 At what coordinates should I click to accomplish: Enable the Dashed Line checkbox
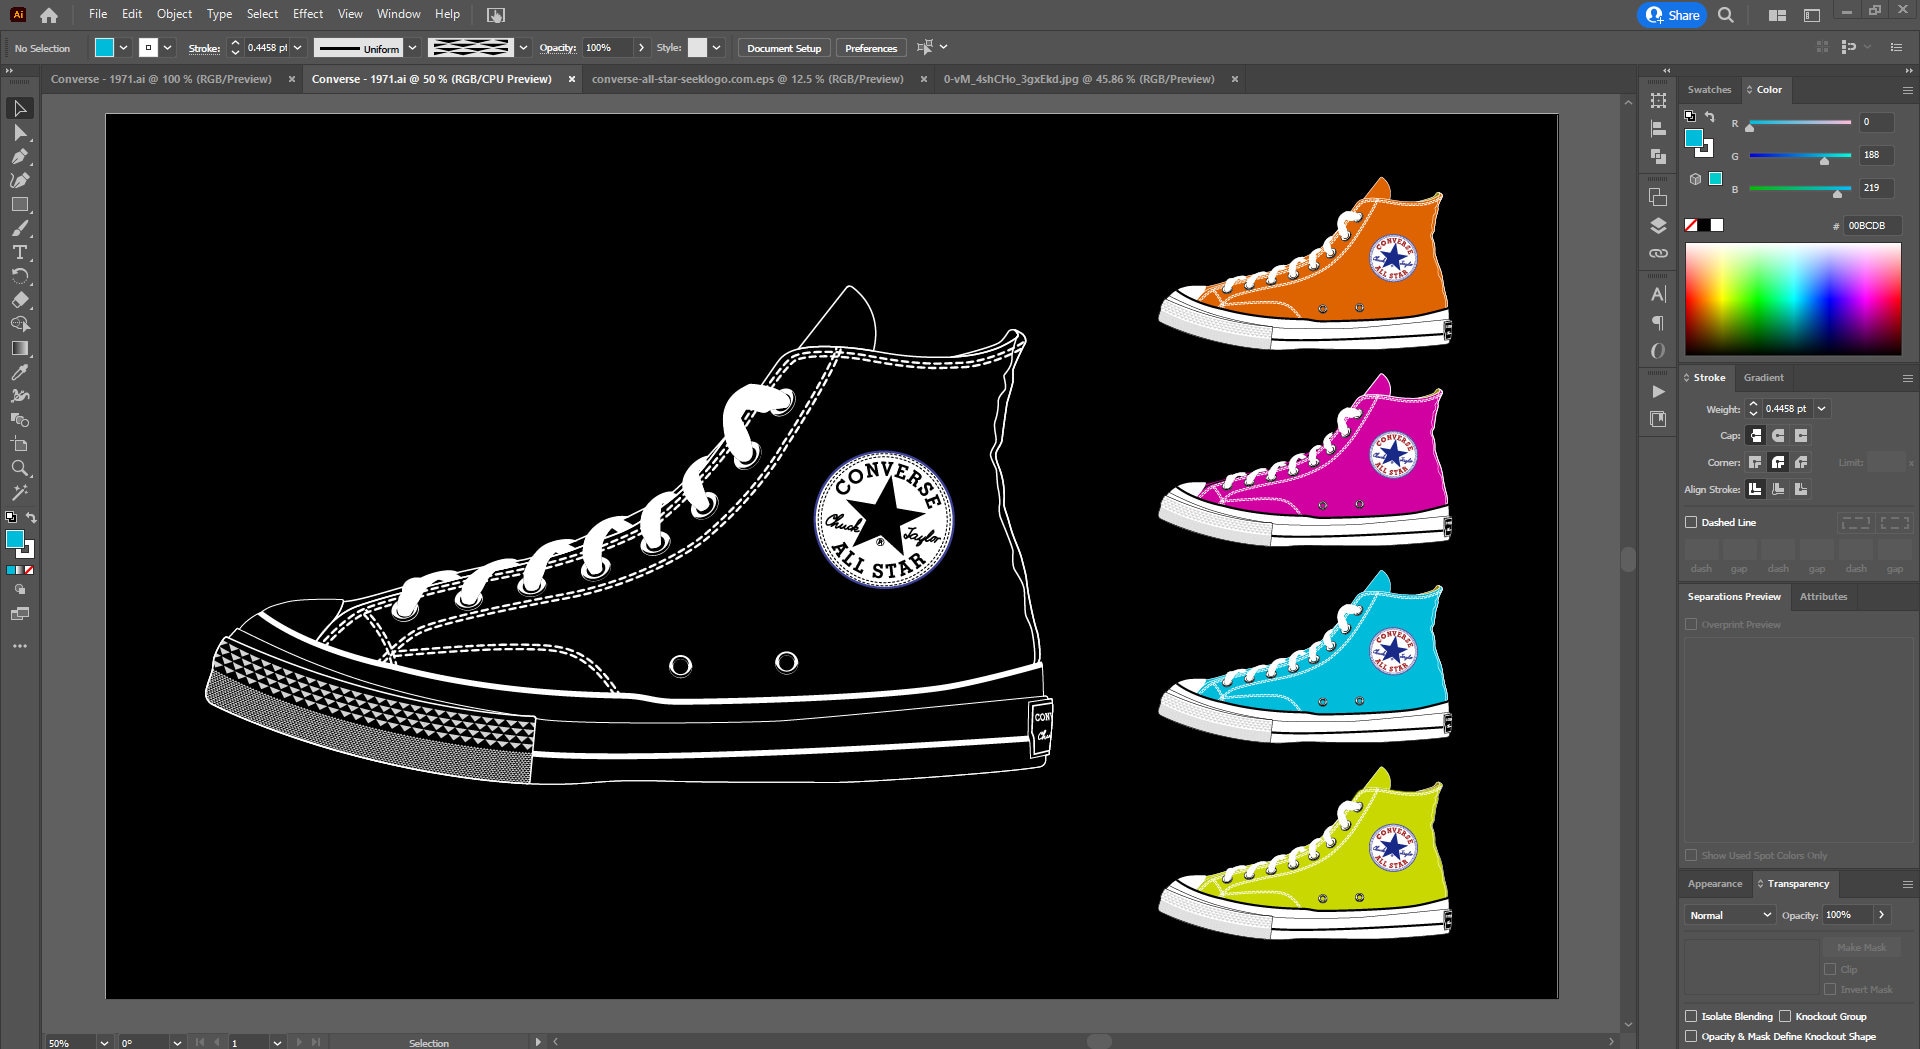(1691, 522)
